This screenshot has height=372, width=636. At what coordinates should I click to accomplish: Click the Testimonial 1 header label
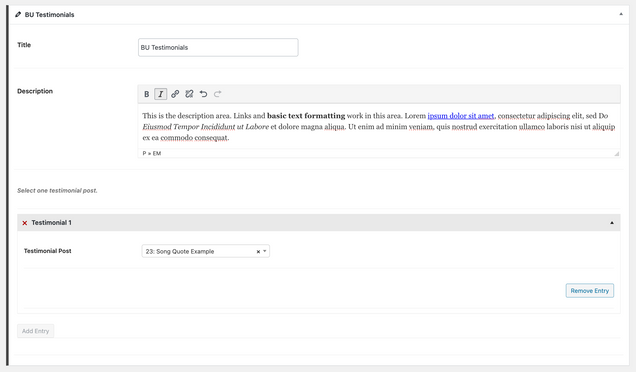52,223
